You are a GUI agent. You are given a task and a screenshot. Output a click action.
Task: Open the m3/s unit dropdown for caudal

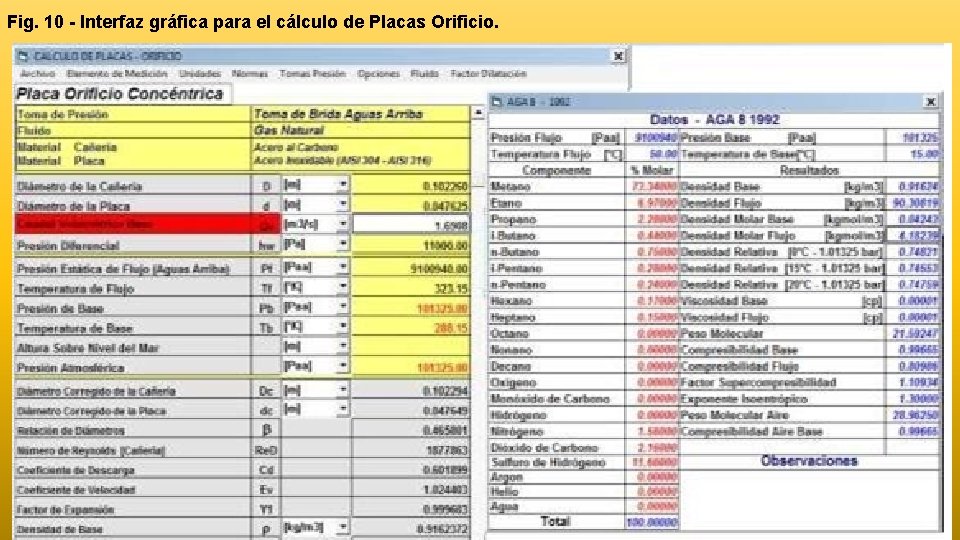tap(343, 224)
